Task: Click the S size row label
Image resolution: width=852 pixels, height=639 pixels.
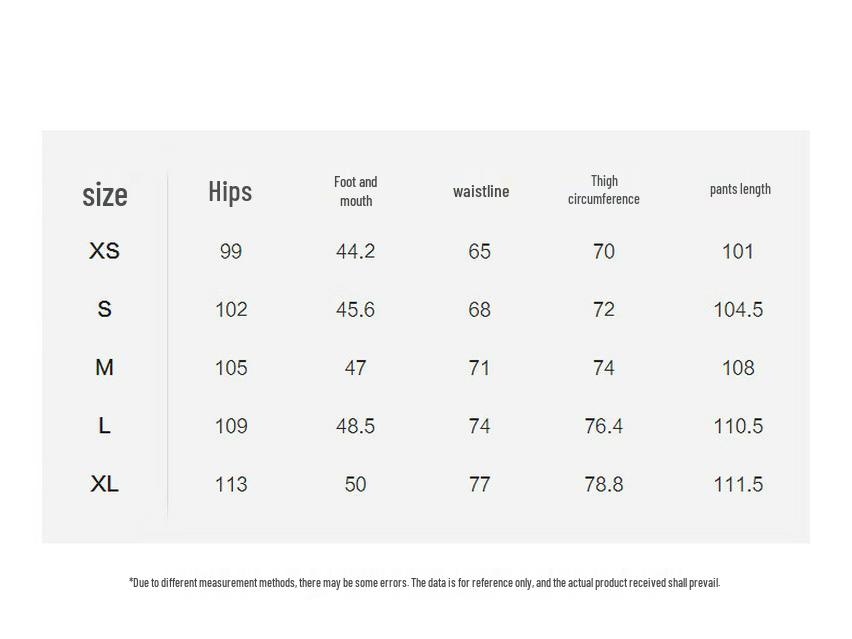Action: (x=104, y=310)
